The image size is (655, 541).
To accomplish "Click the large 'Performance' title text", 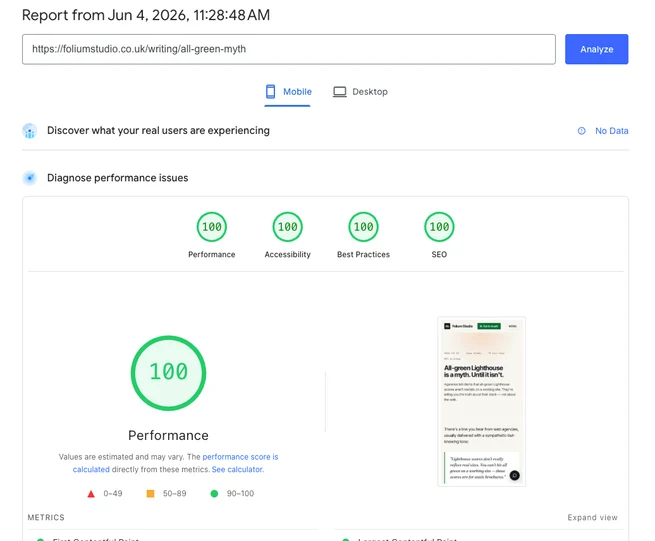I will tap(168, 435).
